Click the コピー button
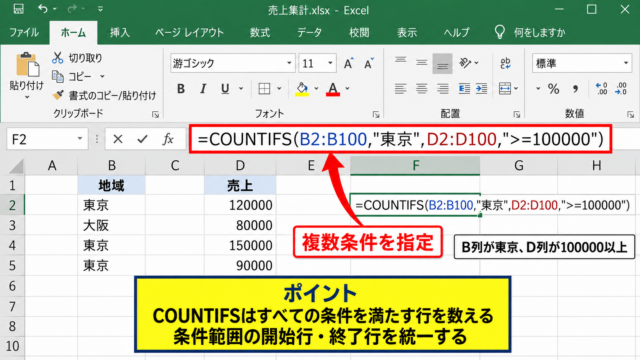Image resolution: width=640 pixels, height=360 pixels. pyautogui.click(x=73, y=76)
